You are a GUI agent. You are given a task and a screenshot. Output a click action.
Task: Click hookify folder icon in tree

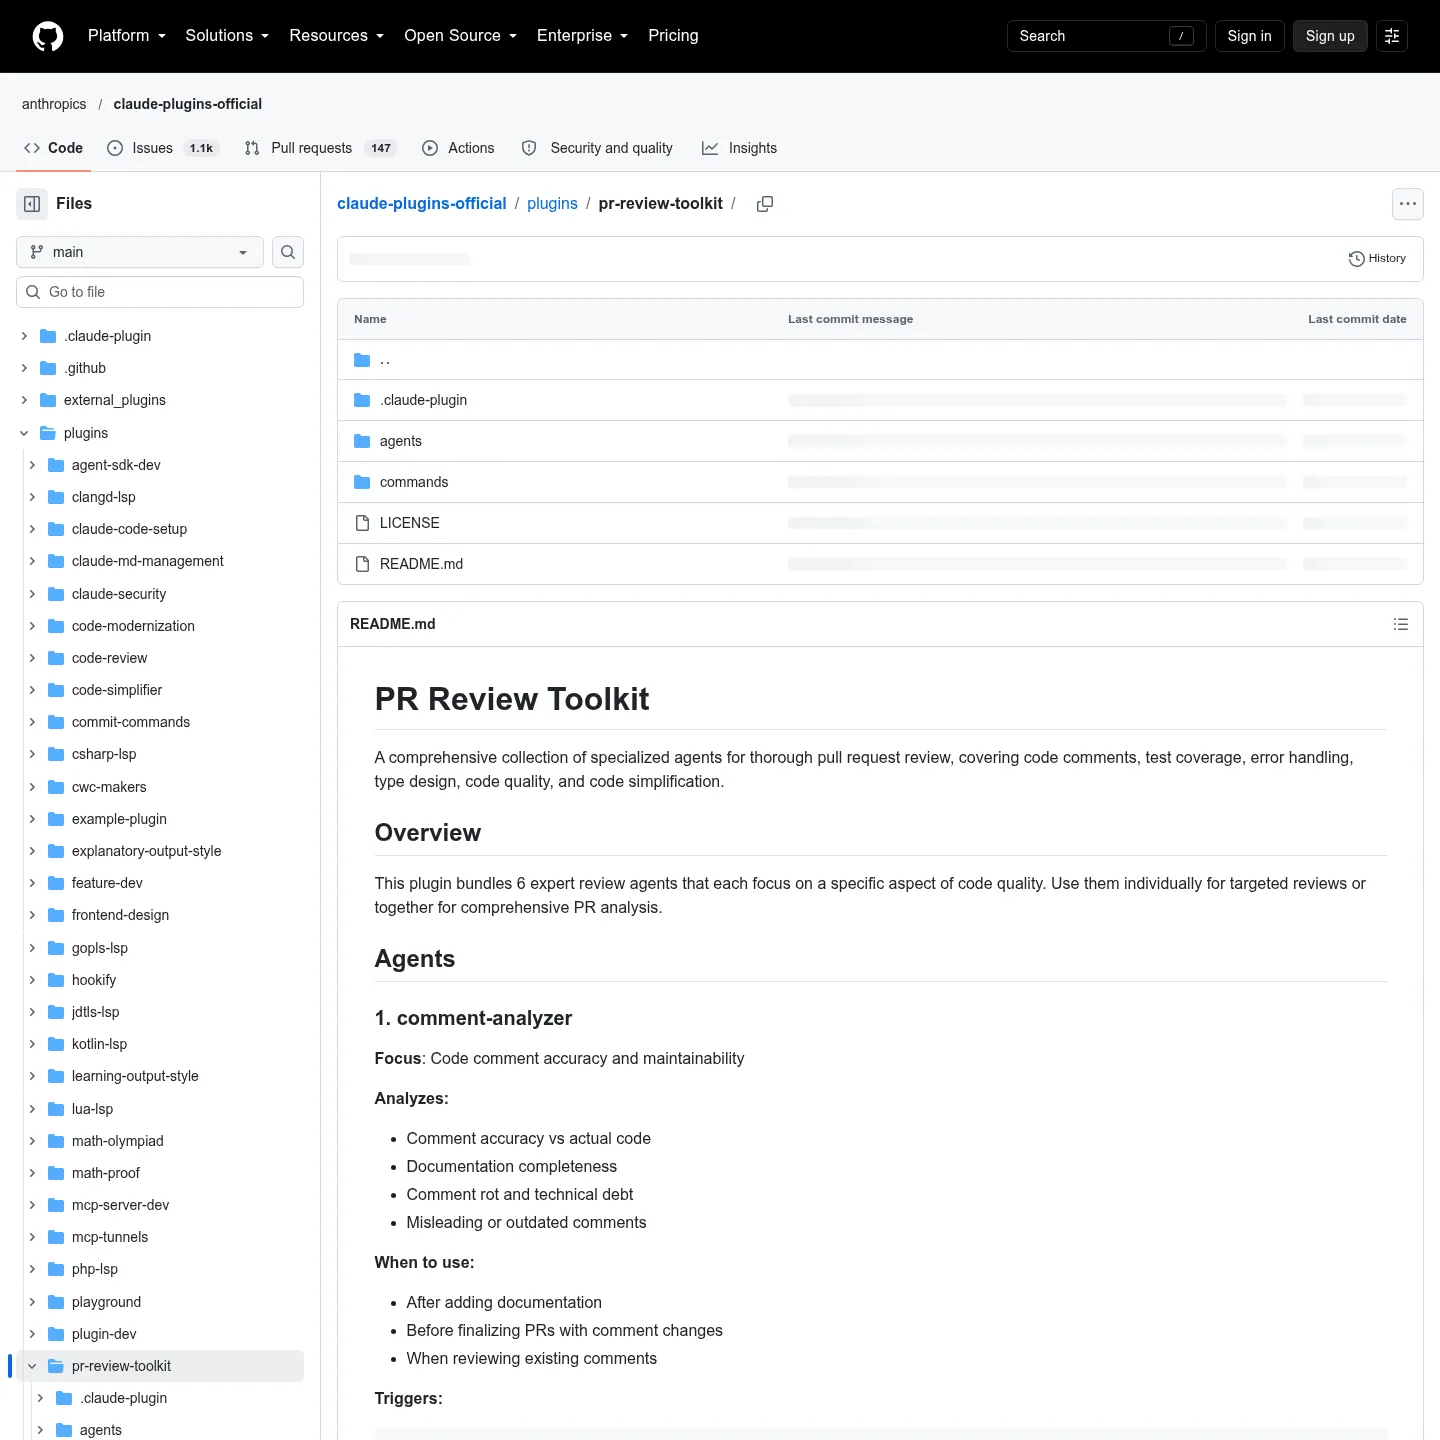point(56,980)
